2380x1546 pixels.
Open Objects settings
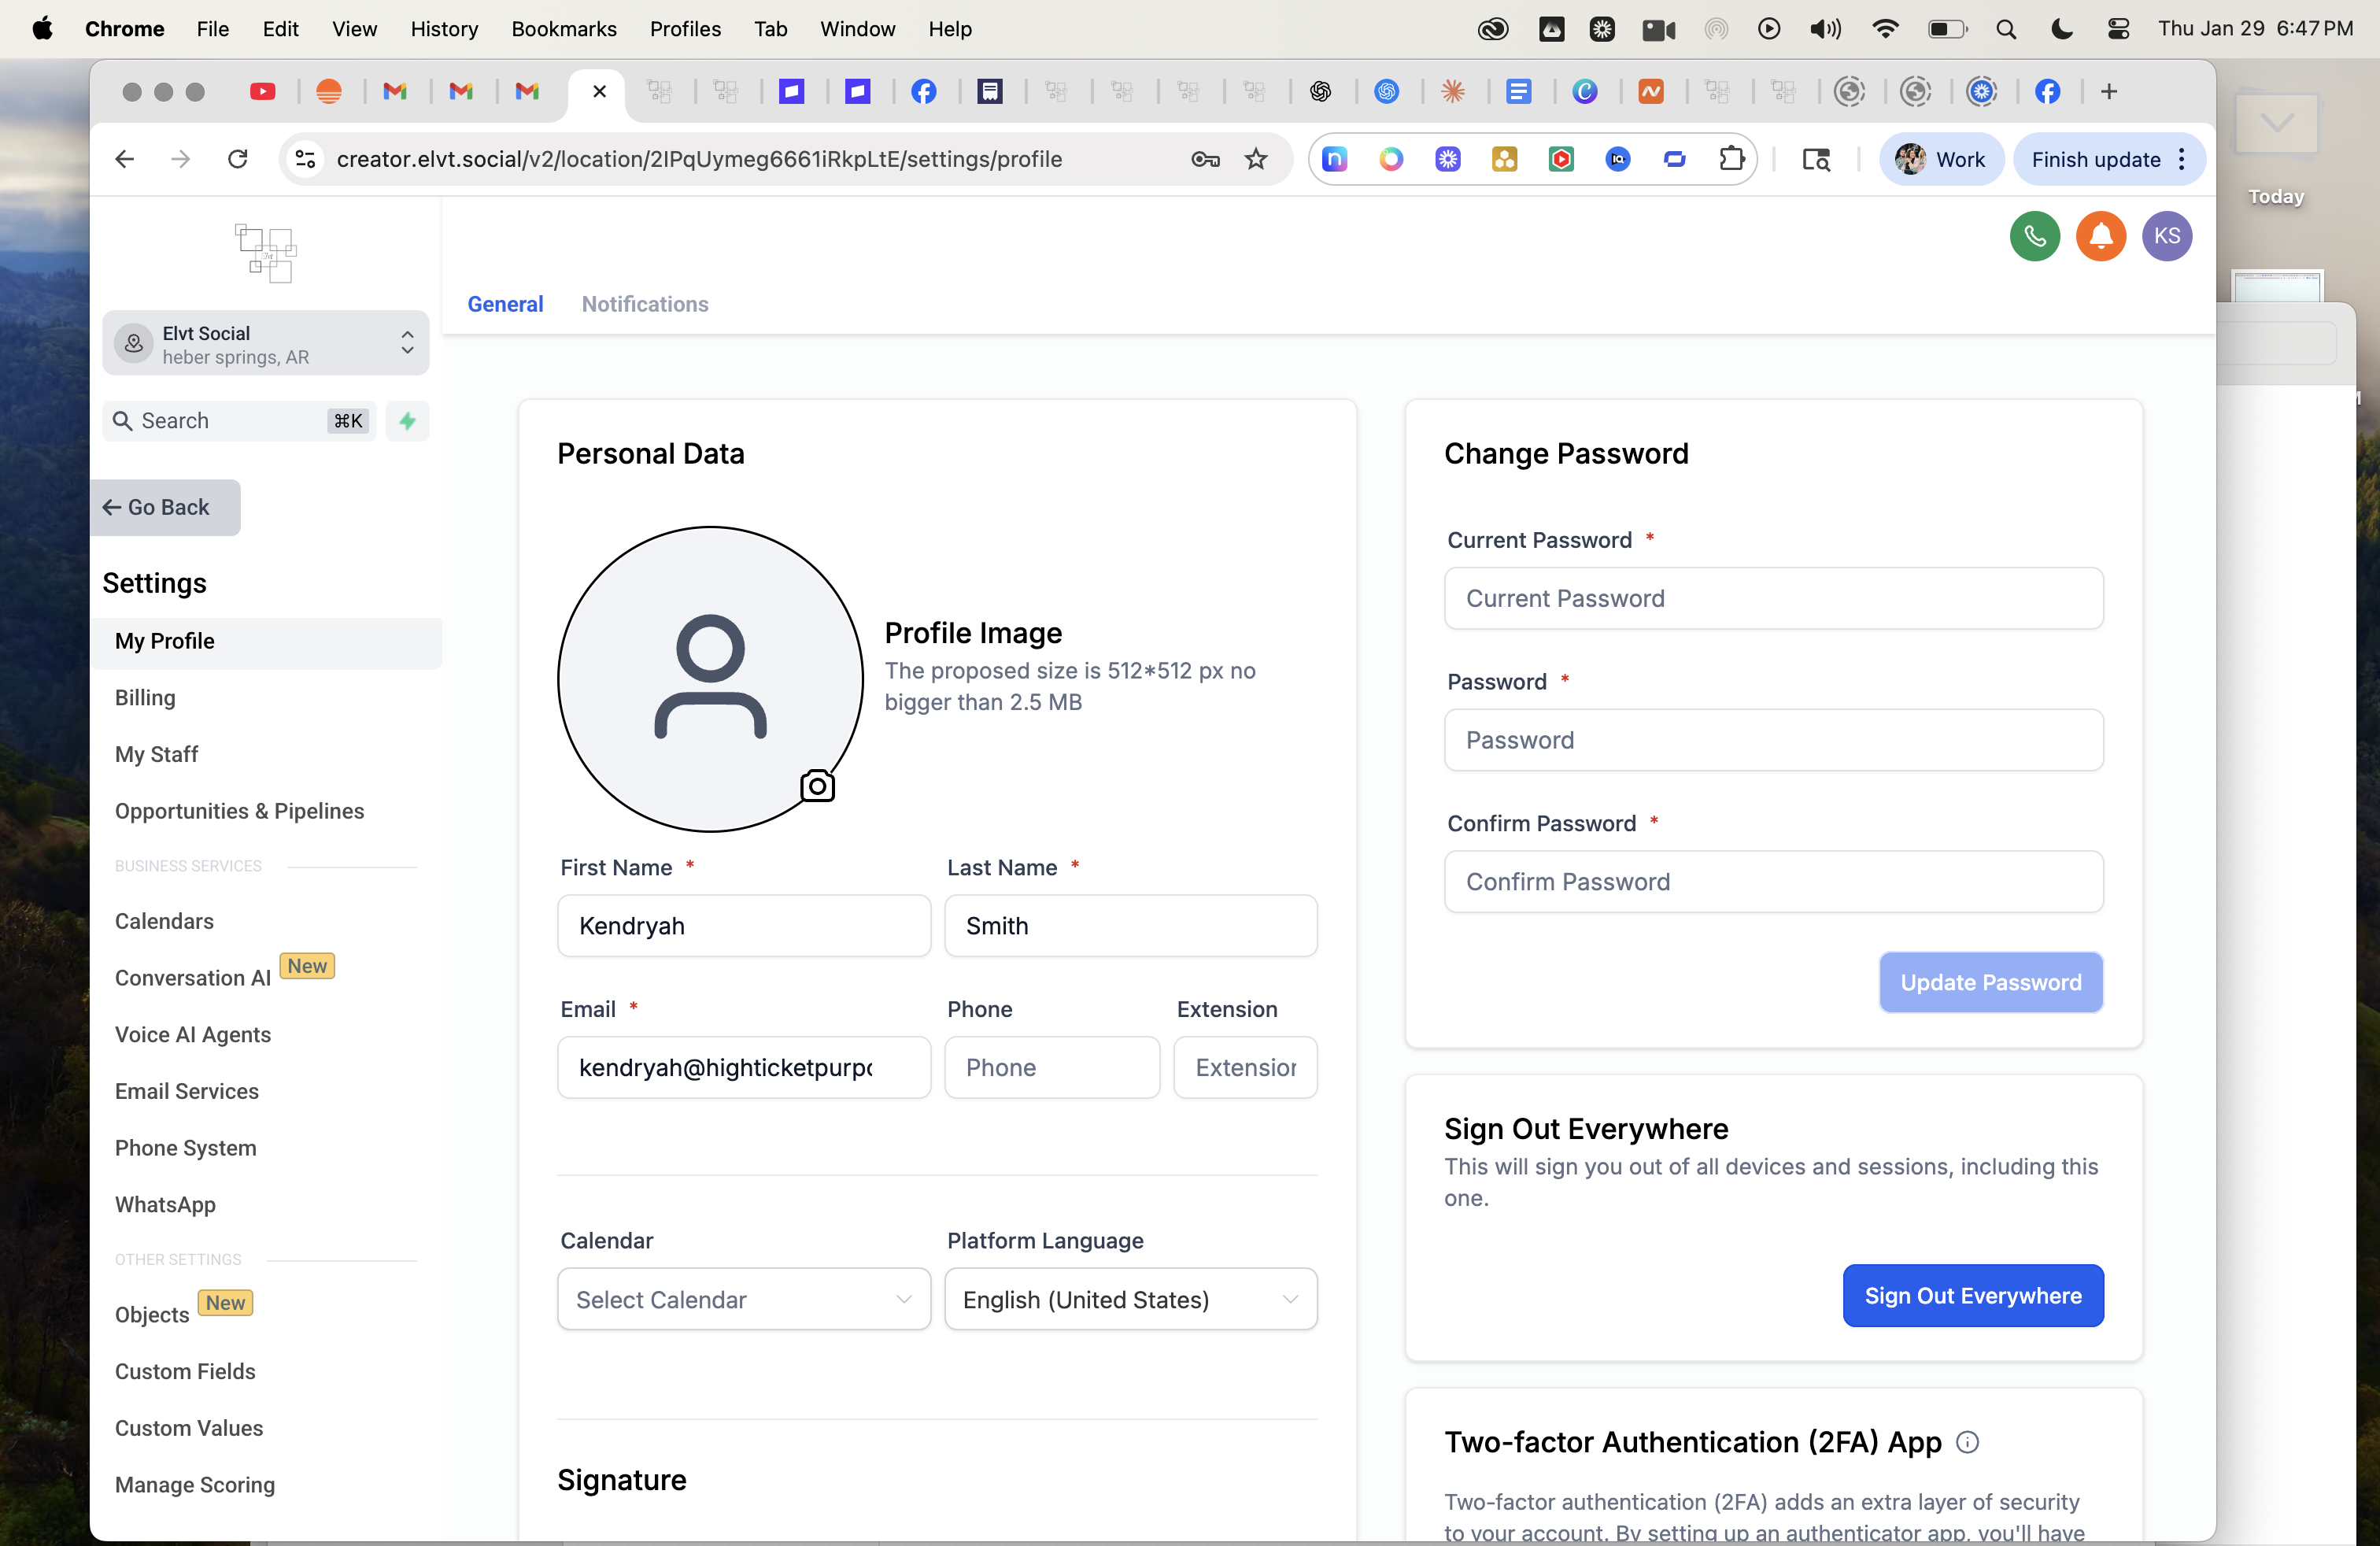[152, 1315]
